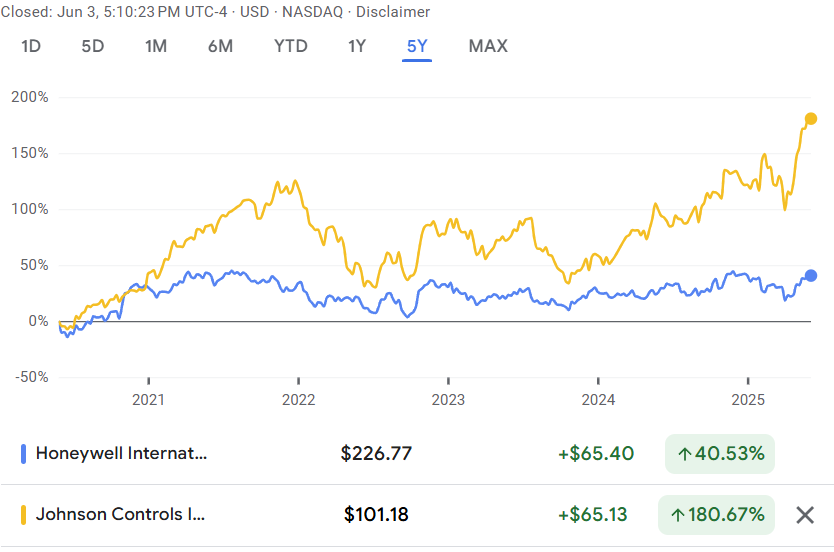Click the yellow Johnson Controls endpoint dot

[x=811, y=119]
